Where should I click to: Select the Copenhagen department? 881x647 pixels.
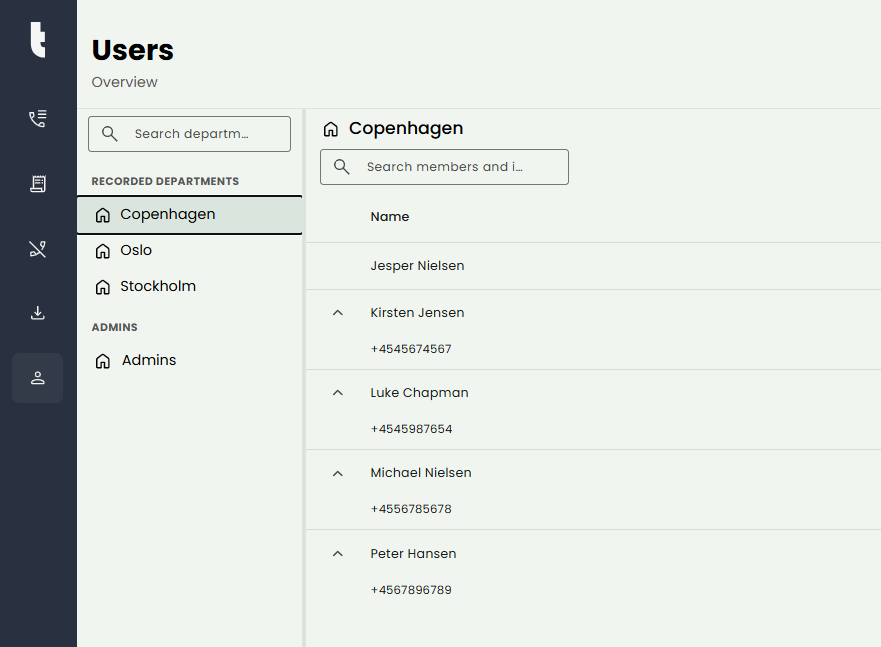pyautogui.click(x=190, y=215)
